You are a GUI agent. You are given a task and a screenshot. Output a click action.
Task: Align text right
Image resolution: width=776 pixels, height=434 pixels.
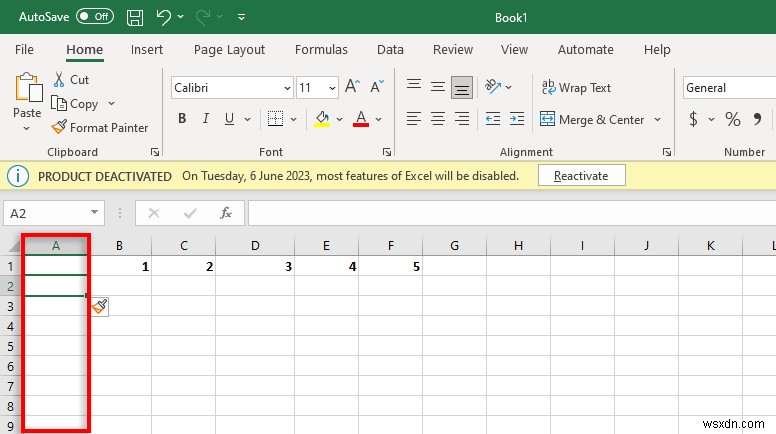(461, 119)
